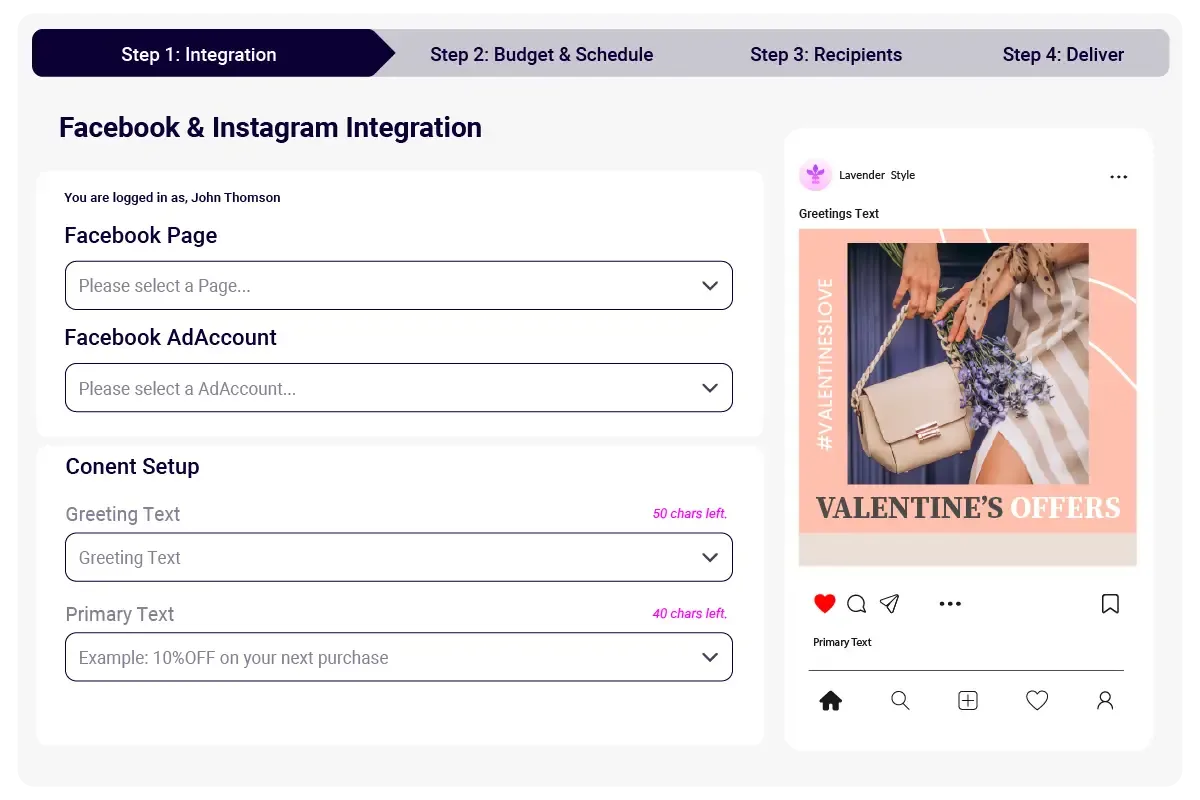The image size is (1200, 800).
Task: Go to Step 4: Deliver
Action: click(x=1063, y=54)
